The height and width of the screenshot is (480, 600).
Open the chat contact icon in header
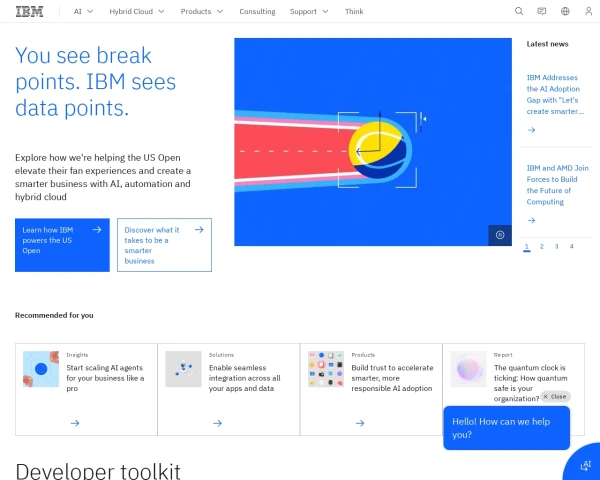pos(542,12)
